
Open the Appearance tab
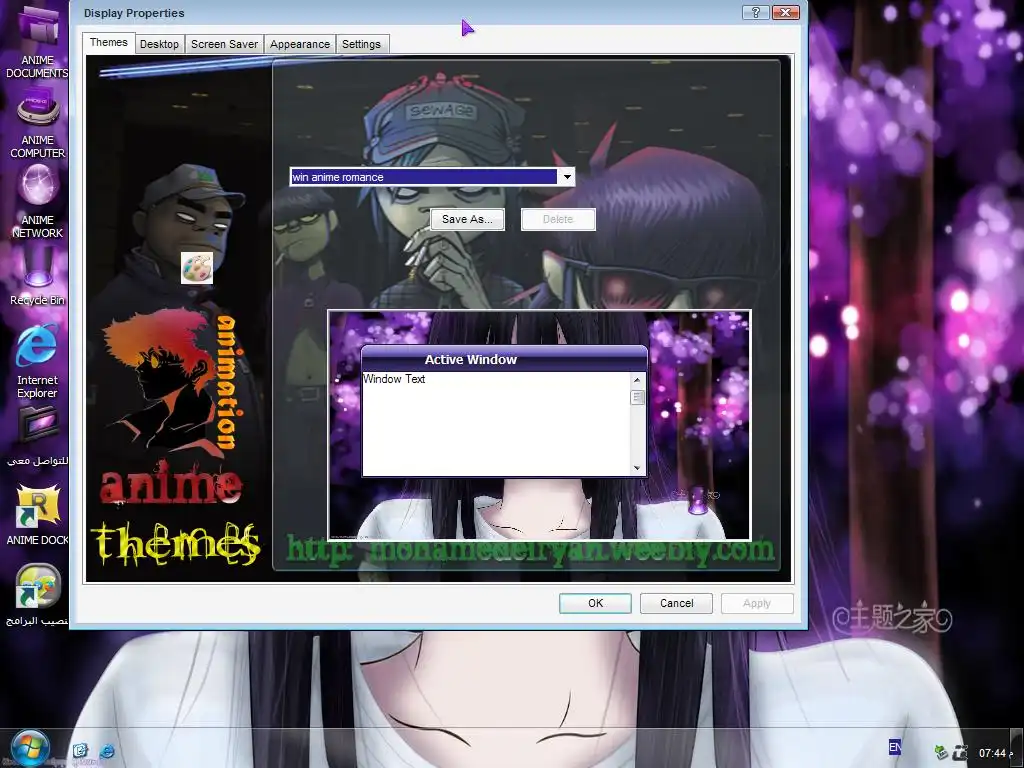pos(300,44)
